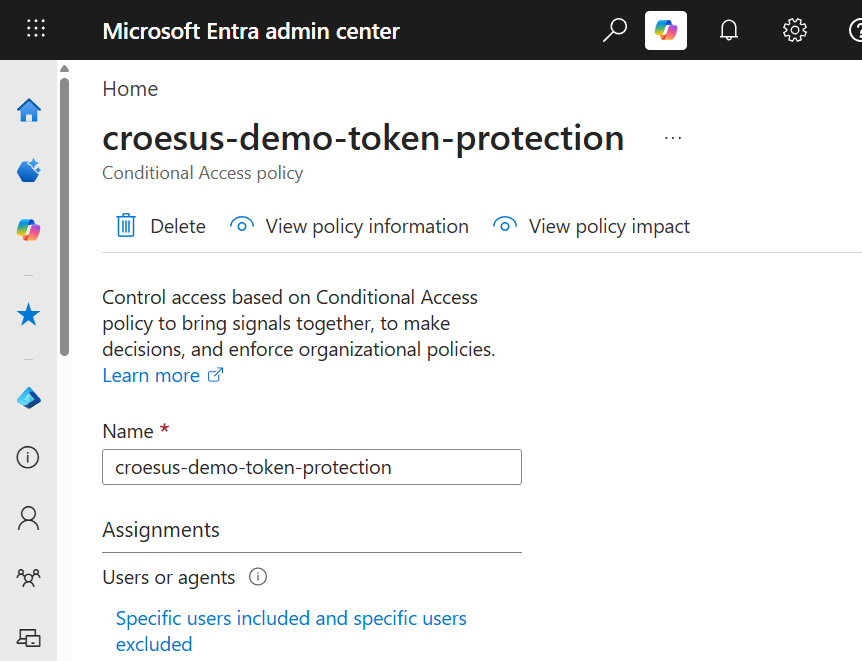Open the Entra ID diamond sidebar icon
862x661 pixels.
pyautogui.click(x=29, y=398)
